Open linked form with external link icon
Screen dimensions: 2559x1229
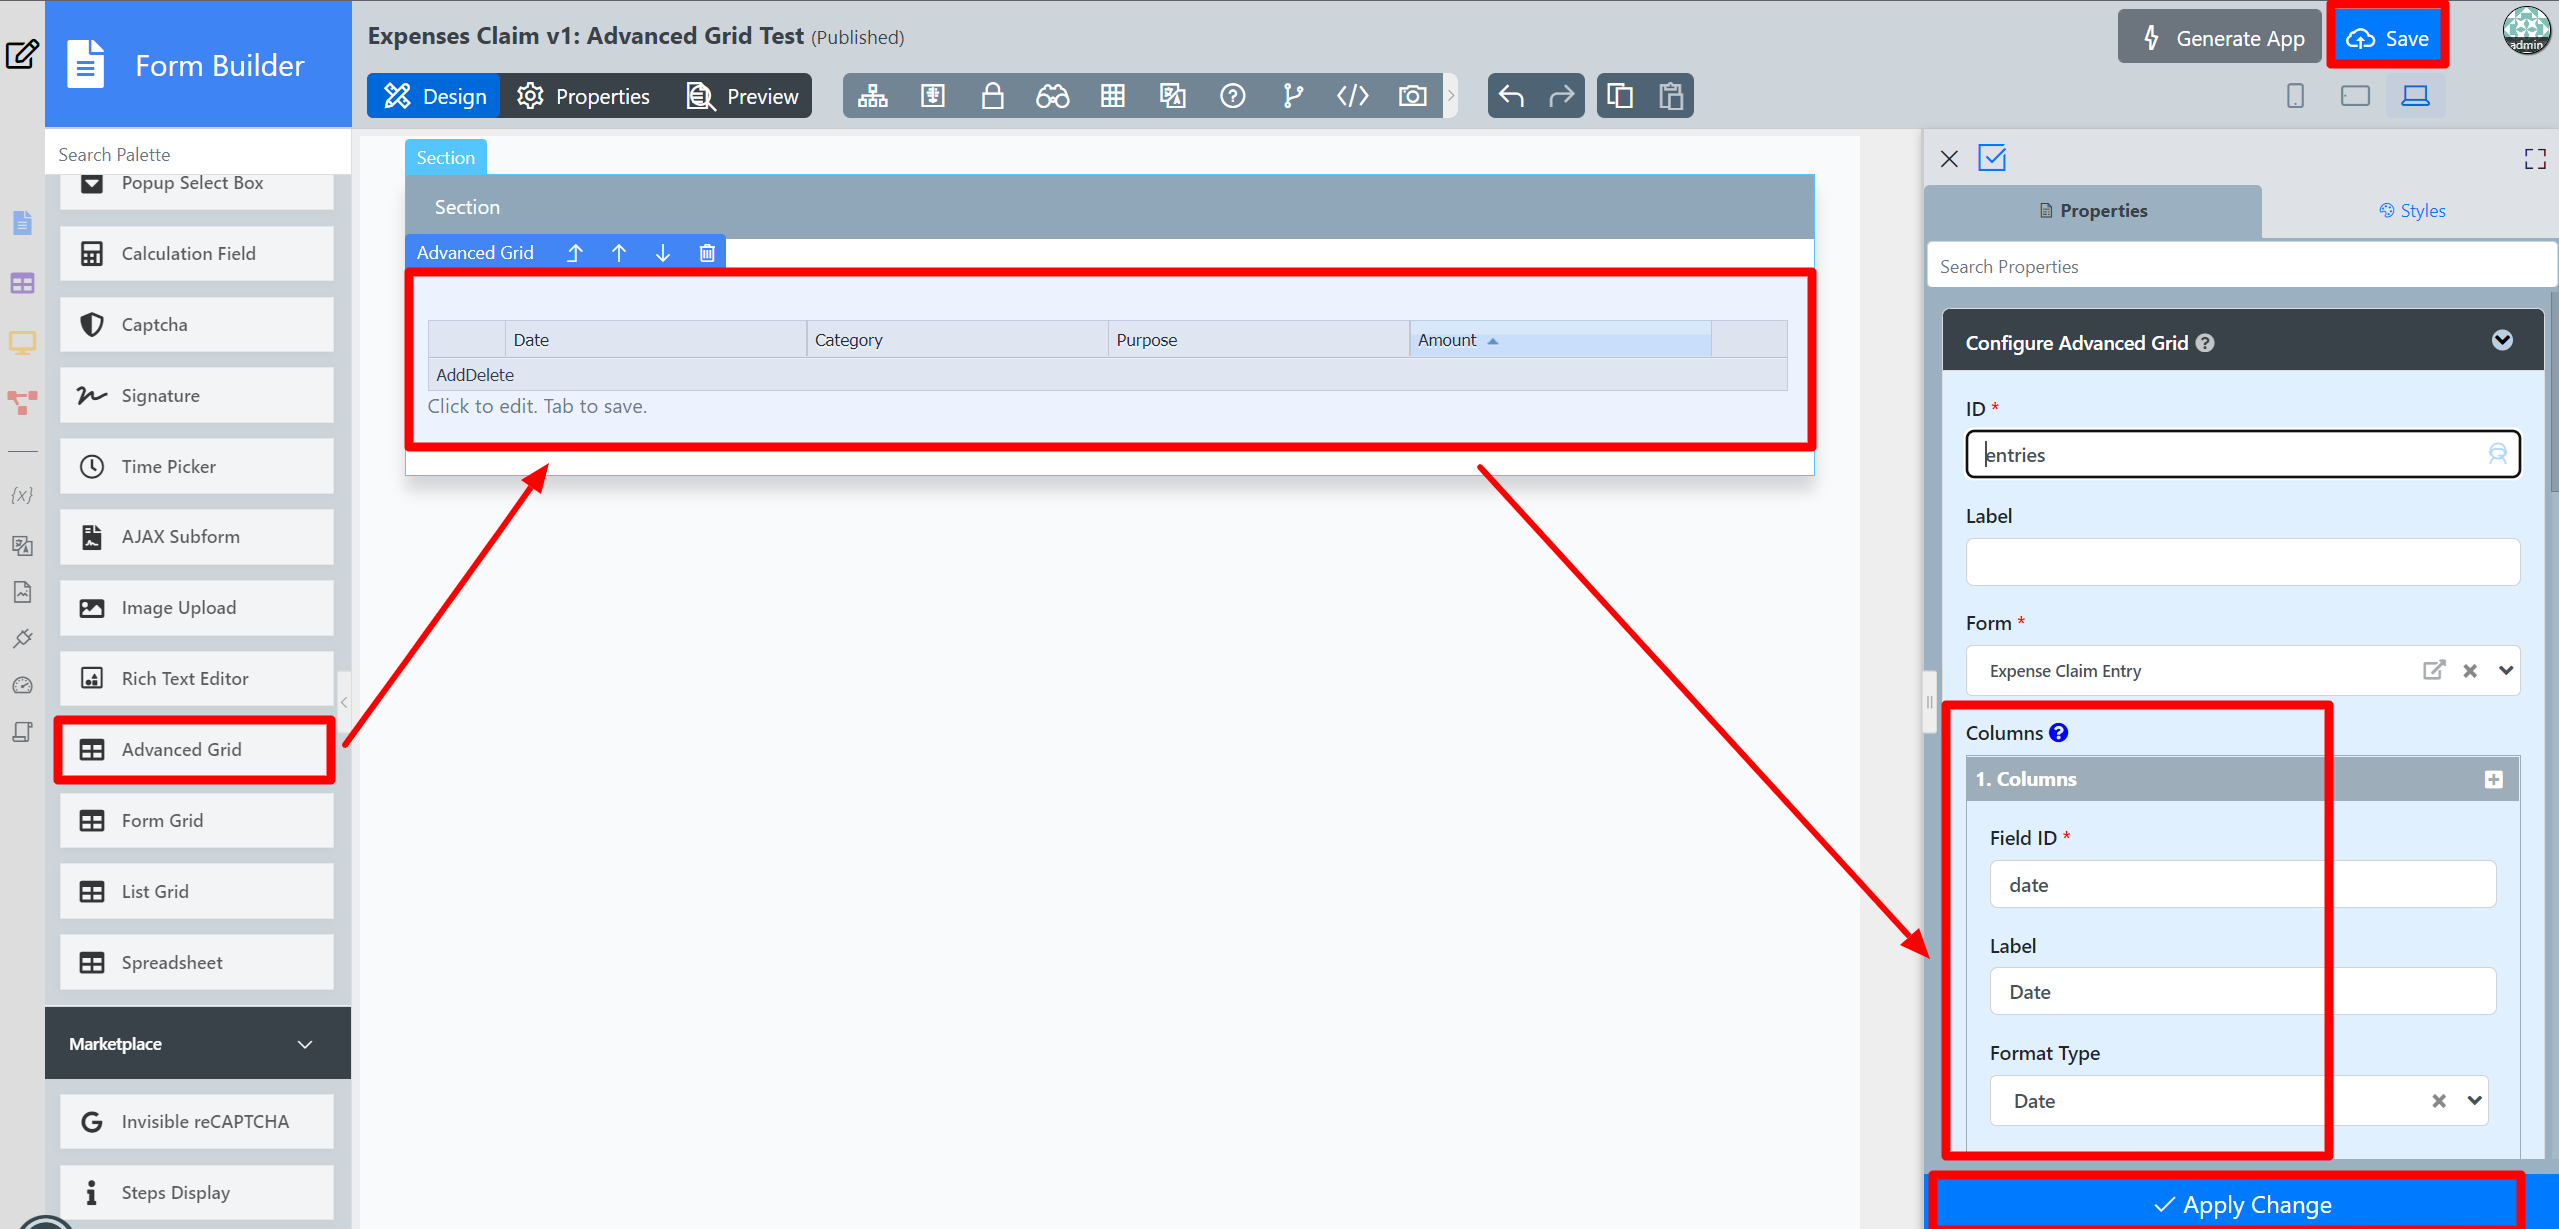[x=2433, y=671]
